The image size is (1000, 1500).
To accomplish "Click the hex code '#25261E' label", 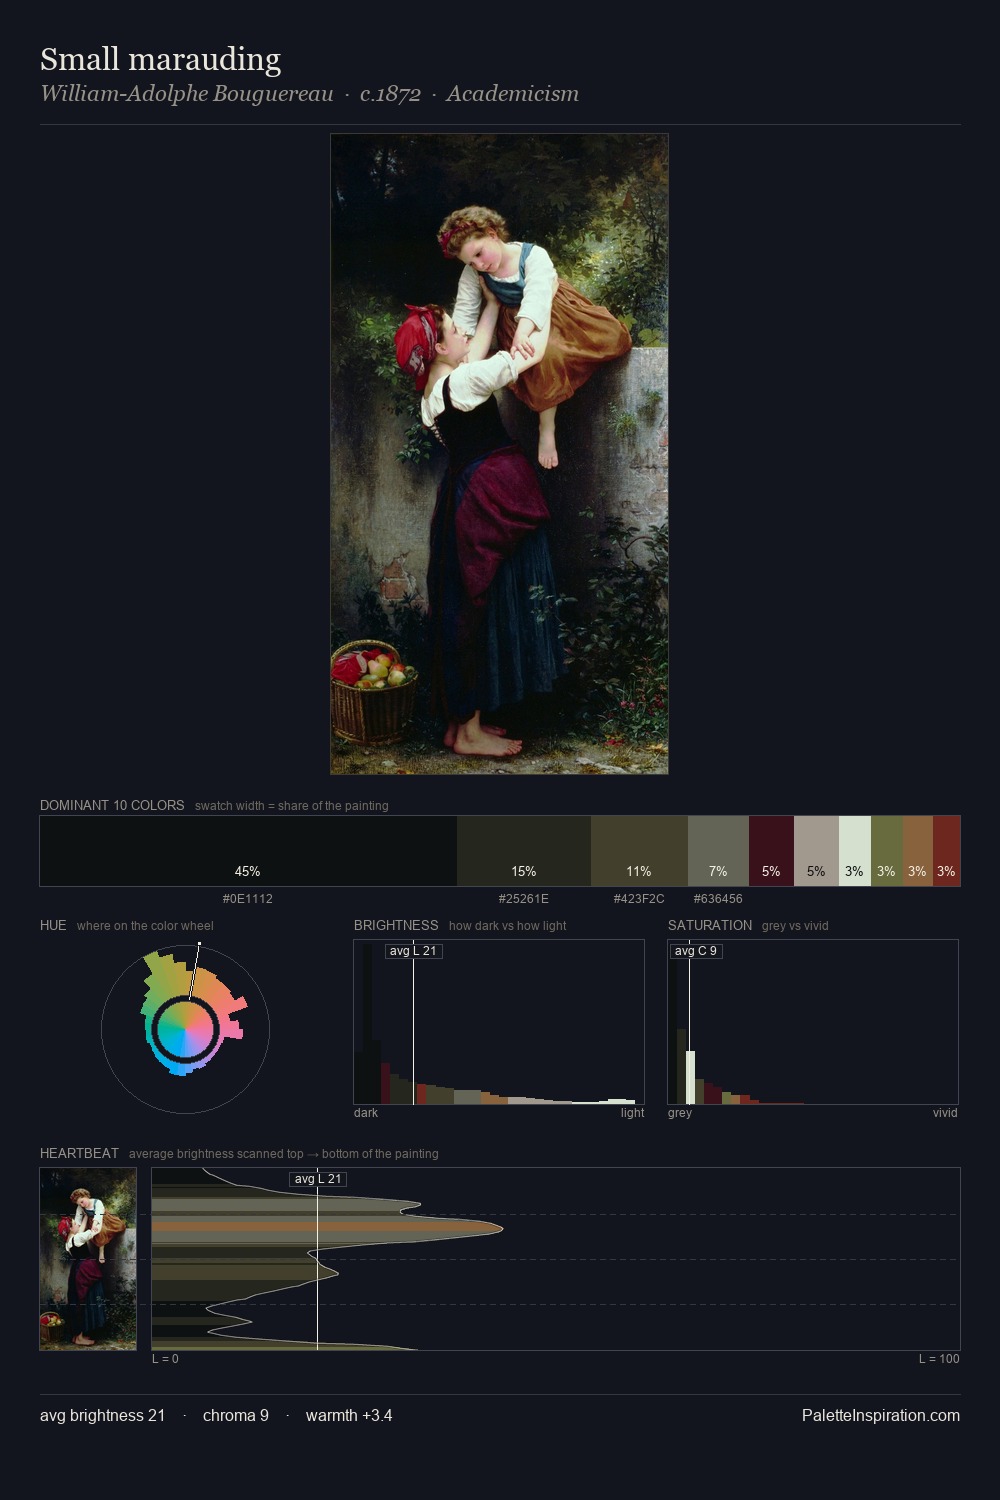I will [524, 899].
